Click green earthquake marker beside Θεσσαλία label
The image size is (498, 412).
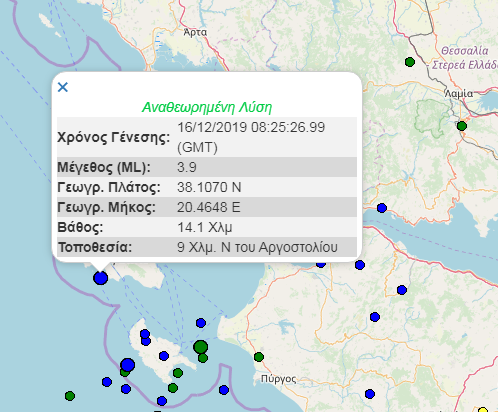tap(410, 62)
